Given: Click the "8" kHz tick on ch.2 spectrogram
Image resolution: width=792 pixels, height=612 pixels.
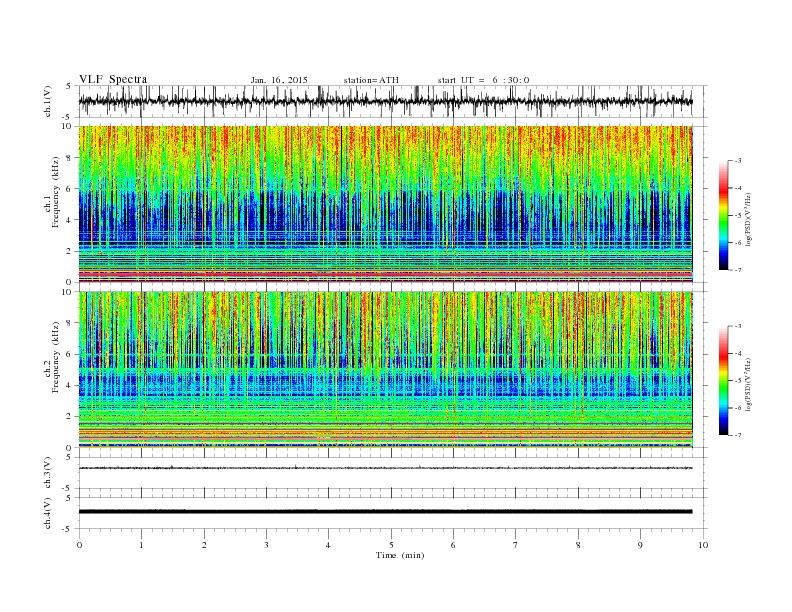Looking at the screenshot, I should pos(70,323).
